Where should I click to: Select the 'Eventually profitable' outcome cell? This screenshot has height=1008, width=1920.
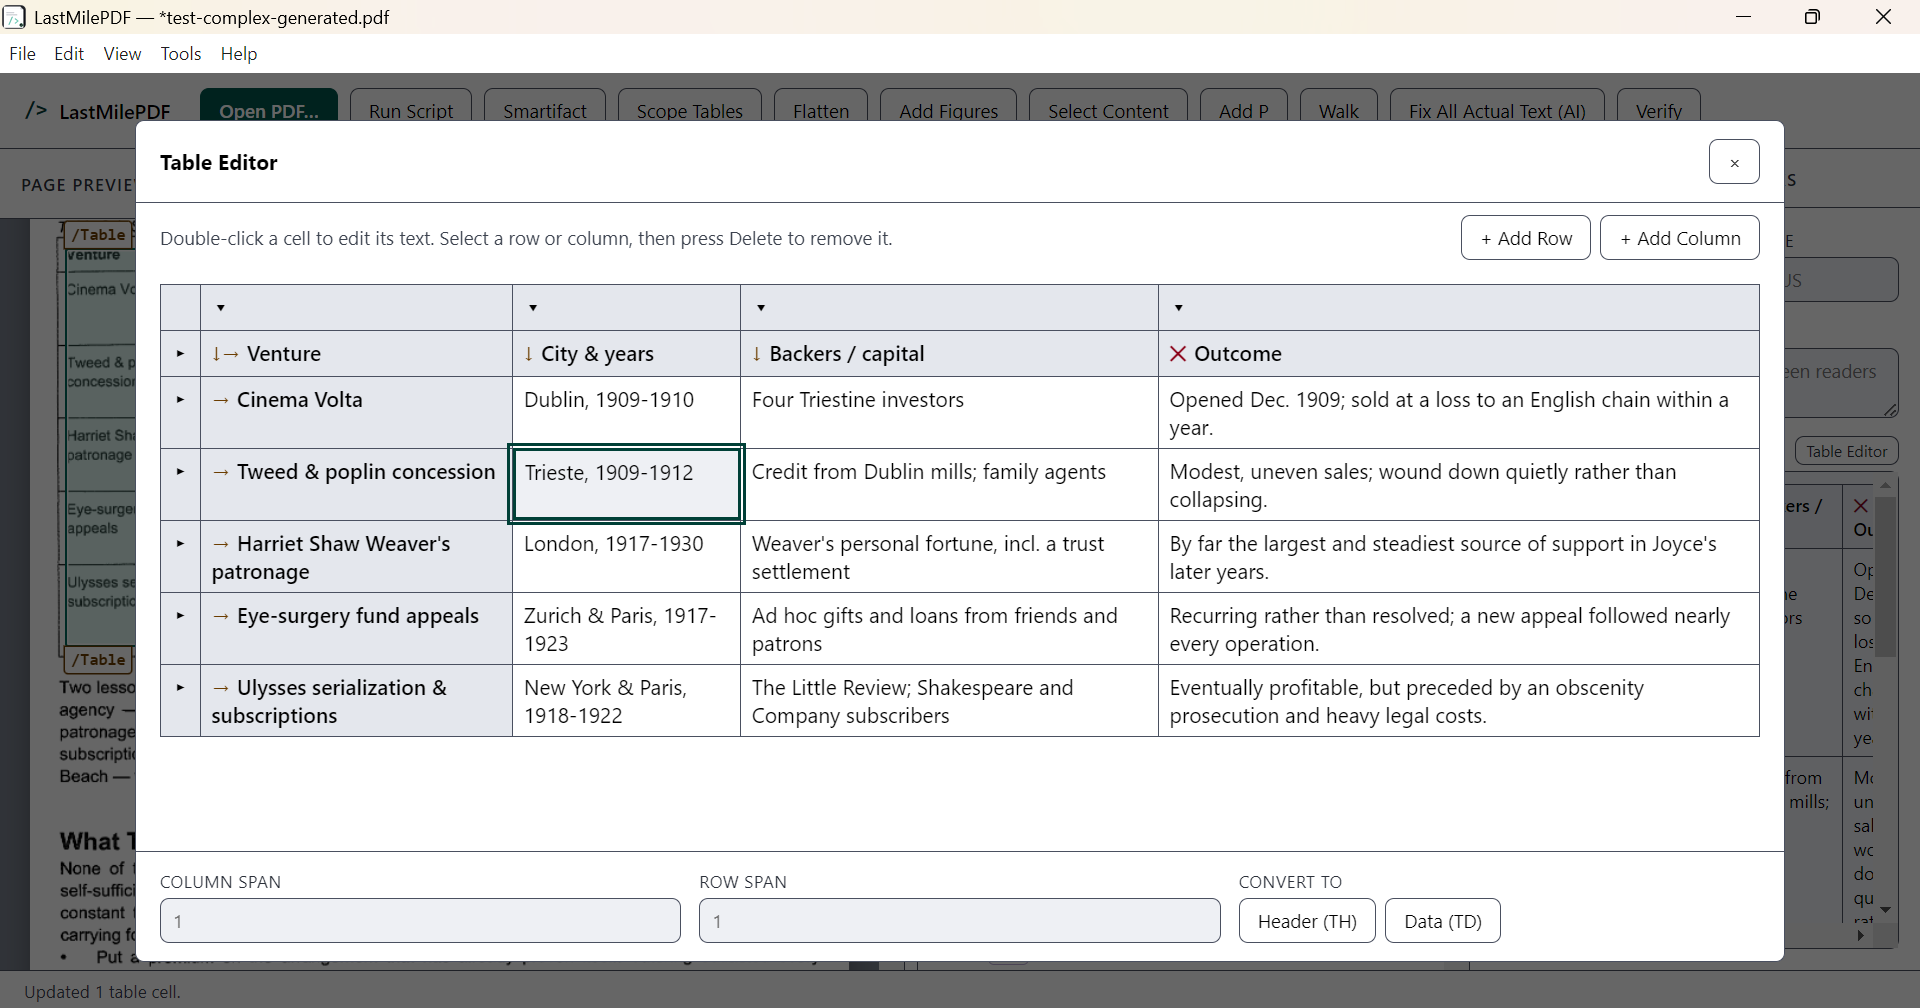[x=1458, y=700]
